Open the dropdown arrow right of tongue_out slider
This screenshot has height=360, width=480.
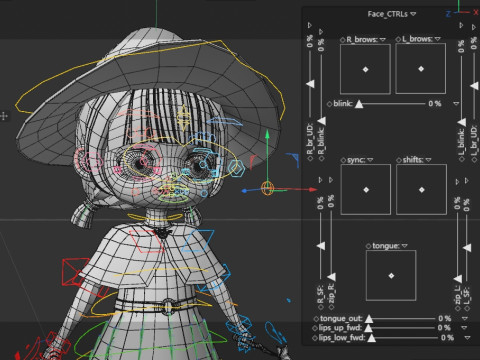[x=465, y=319]
